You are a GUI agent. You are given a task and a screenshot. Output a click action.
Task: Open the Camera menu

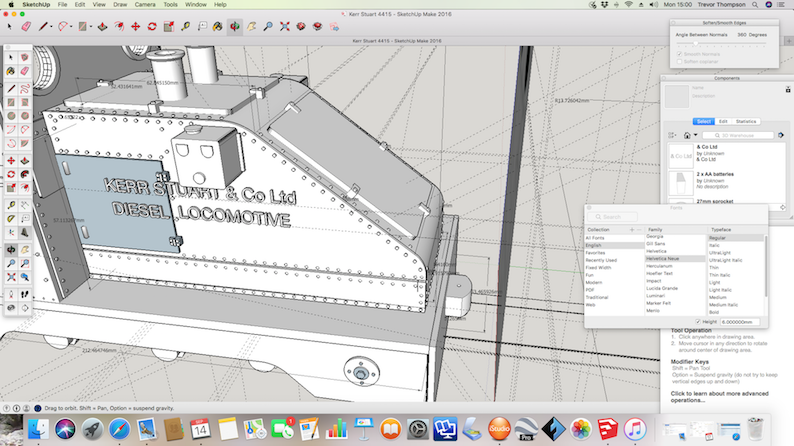(145, 5)
